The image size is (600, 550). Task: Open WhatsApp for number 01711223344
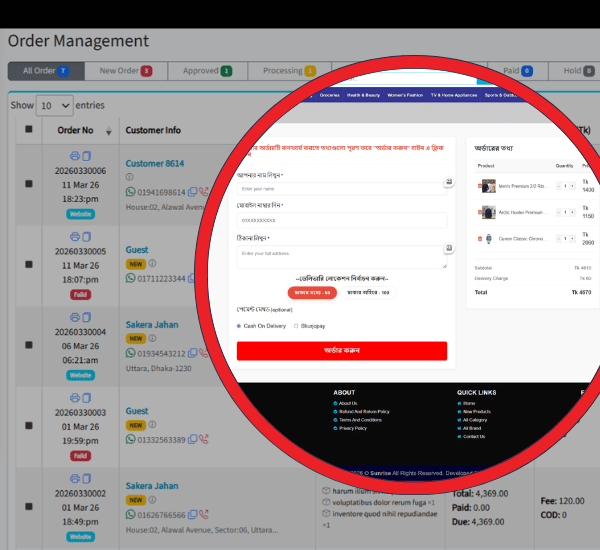130,278
